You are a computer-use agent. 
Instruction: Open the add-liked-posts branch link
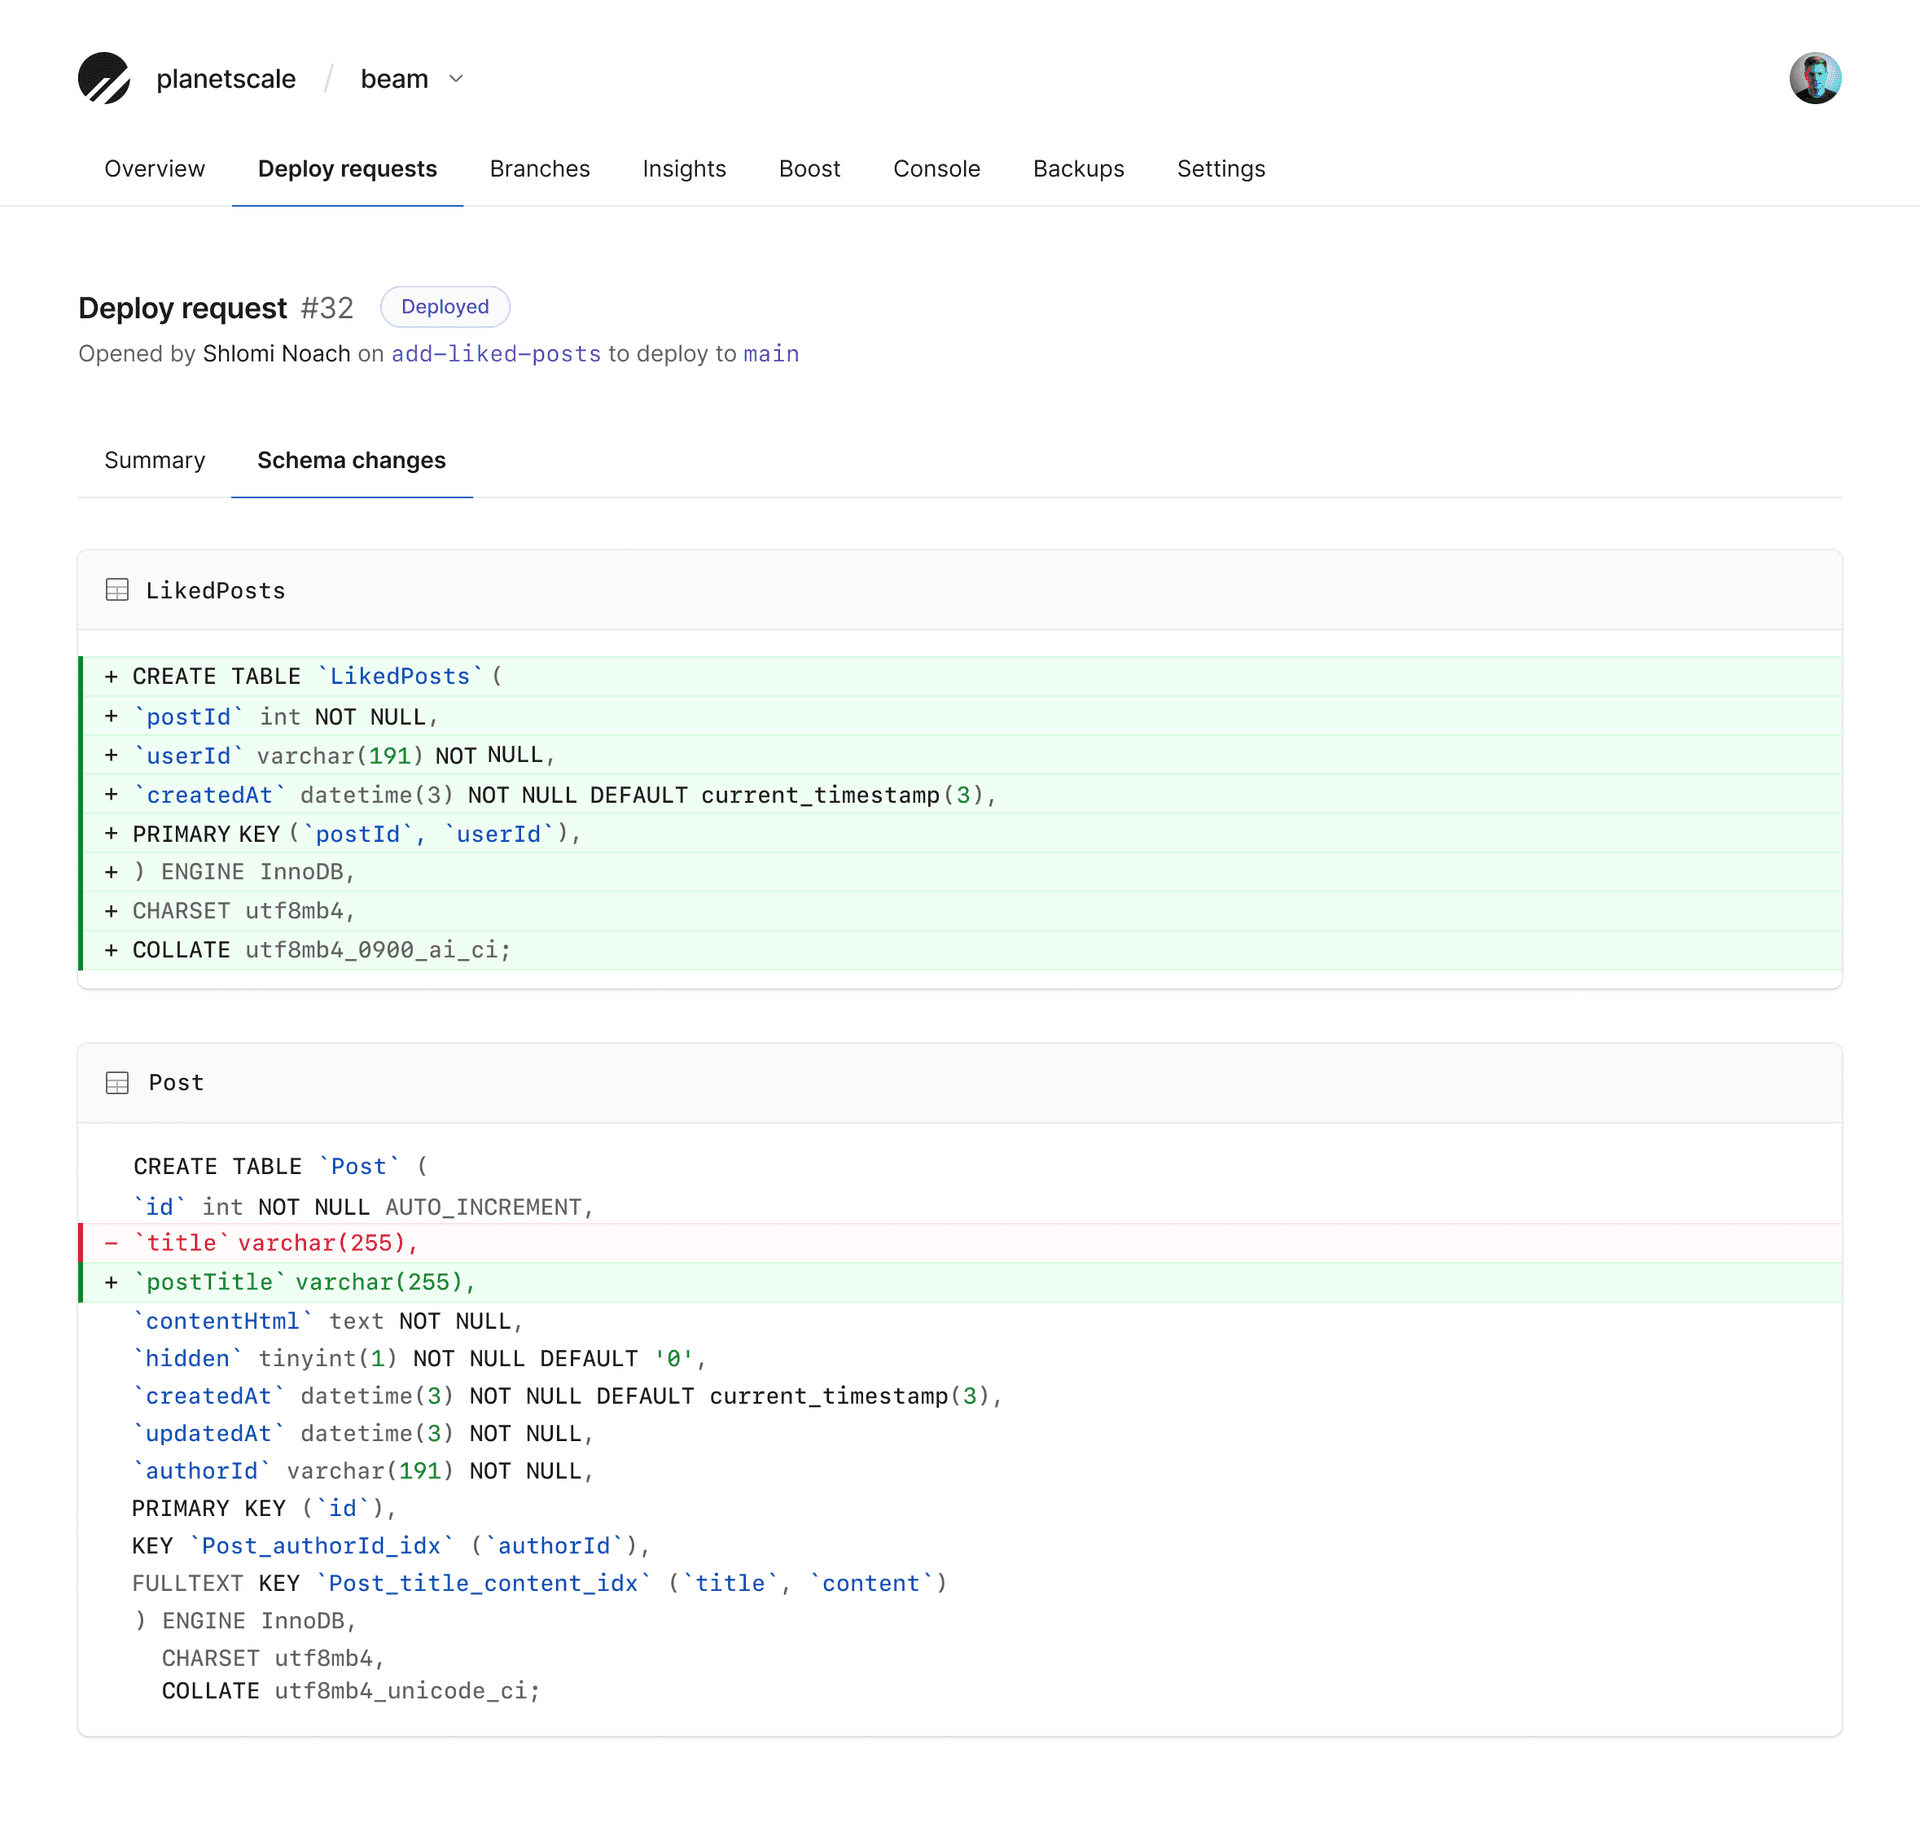pos(495,354)
